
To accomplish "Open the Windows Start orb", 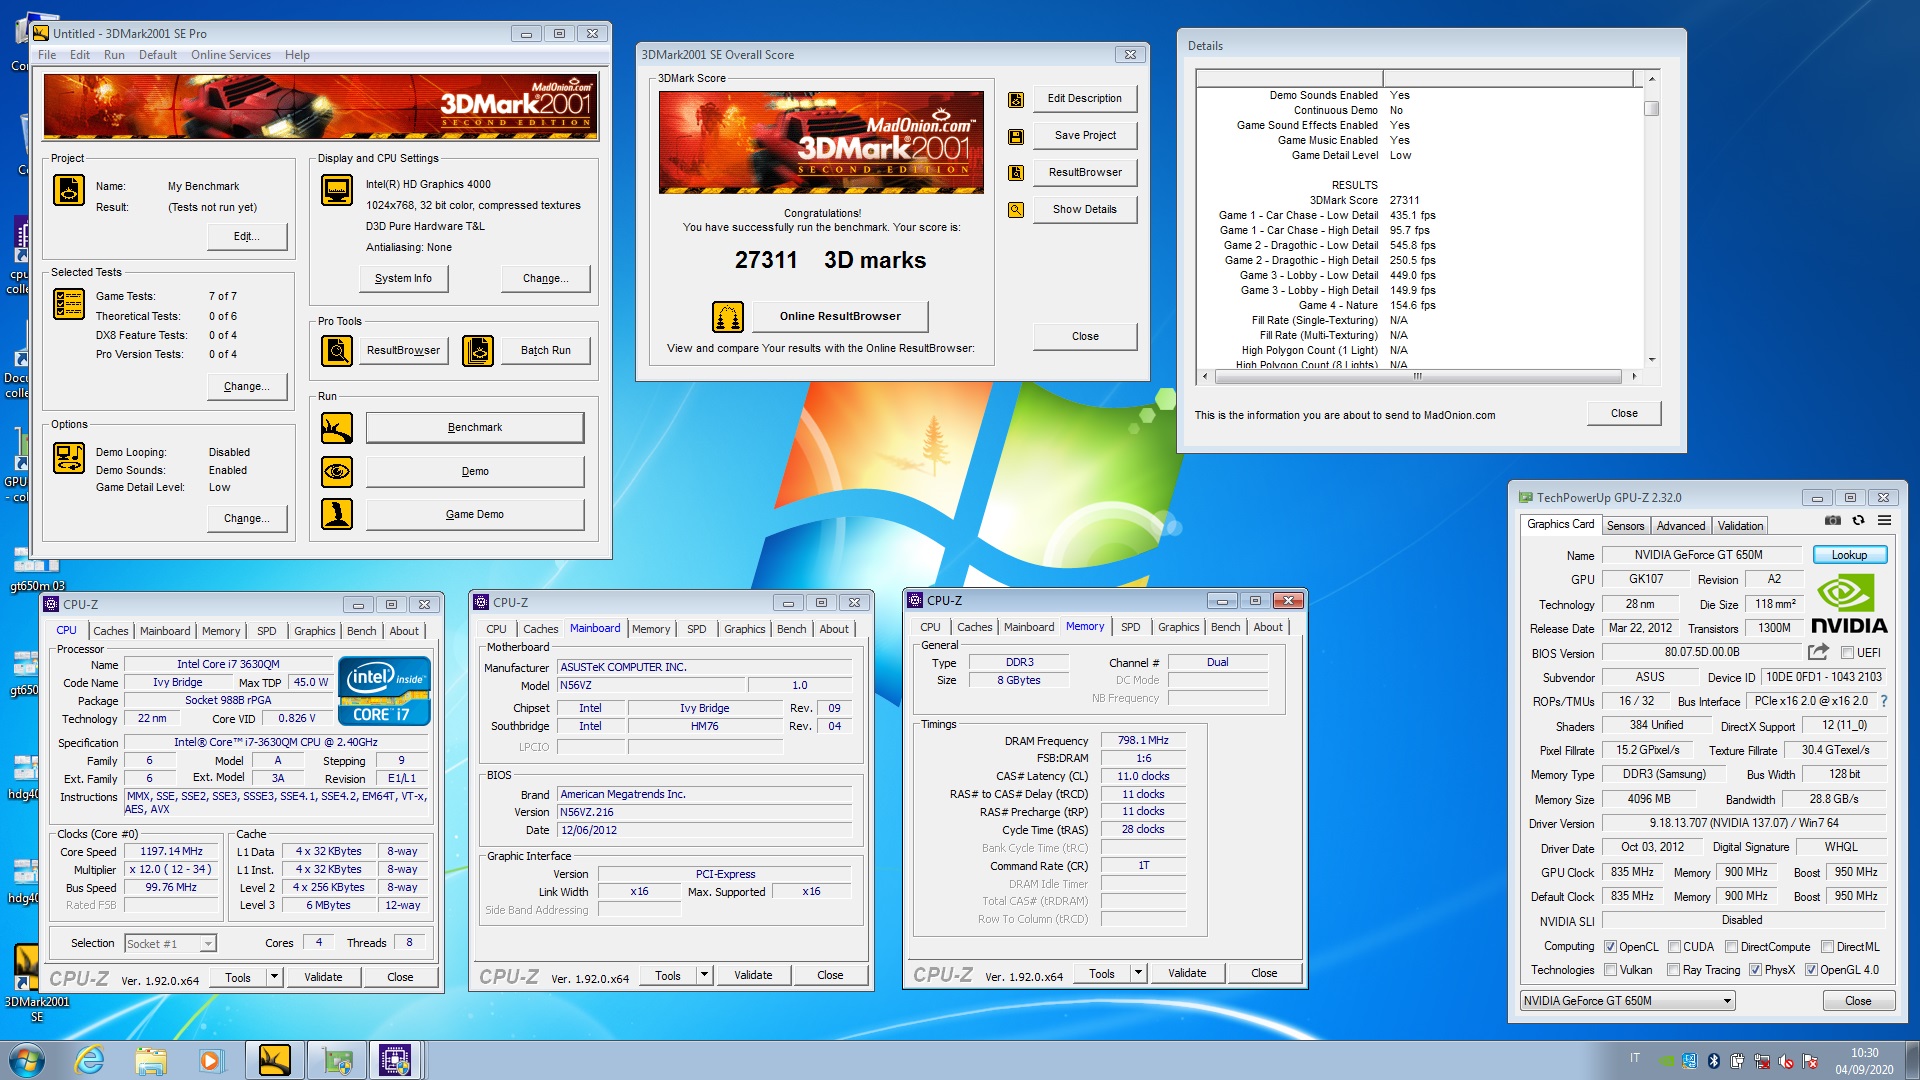I will pyautogui.click(x=27, y=1059).
